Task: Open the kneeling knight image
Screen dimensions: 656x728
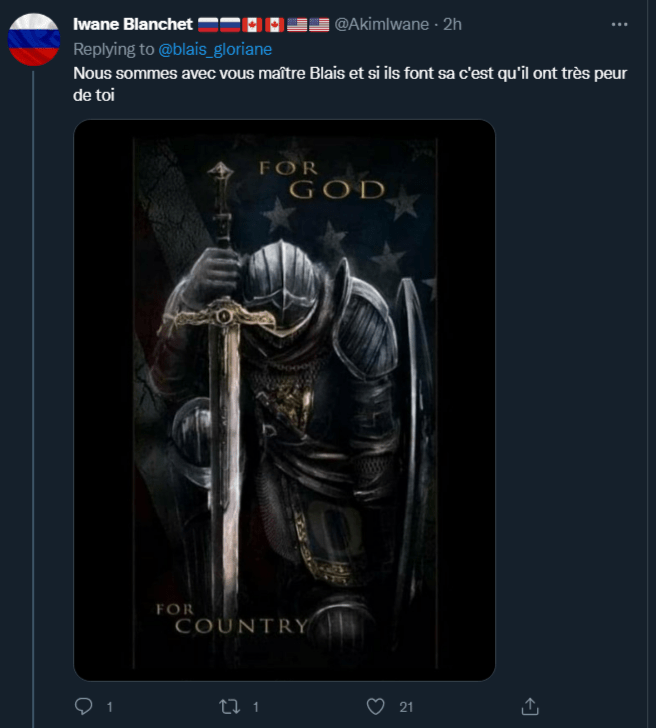Action: (x=284, y=400)
